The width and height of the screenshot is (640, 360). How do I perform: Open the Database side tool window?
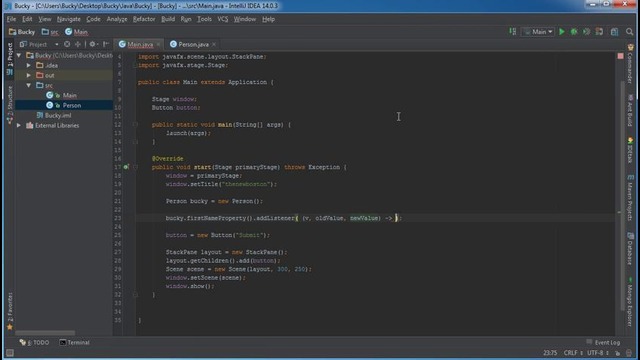pyautogui.click(x=630, y=249)
